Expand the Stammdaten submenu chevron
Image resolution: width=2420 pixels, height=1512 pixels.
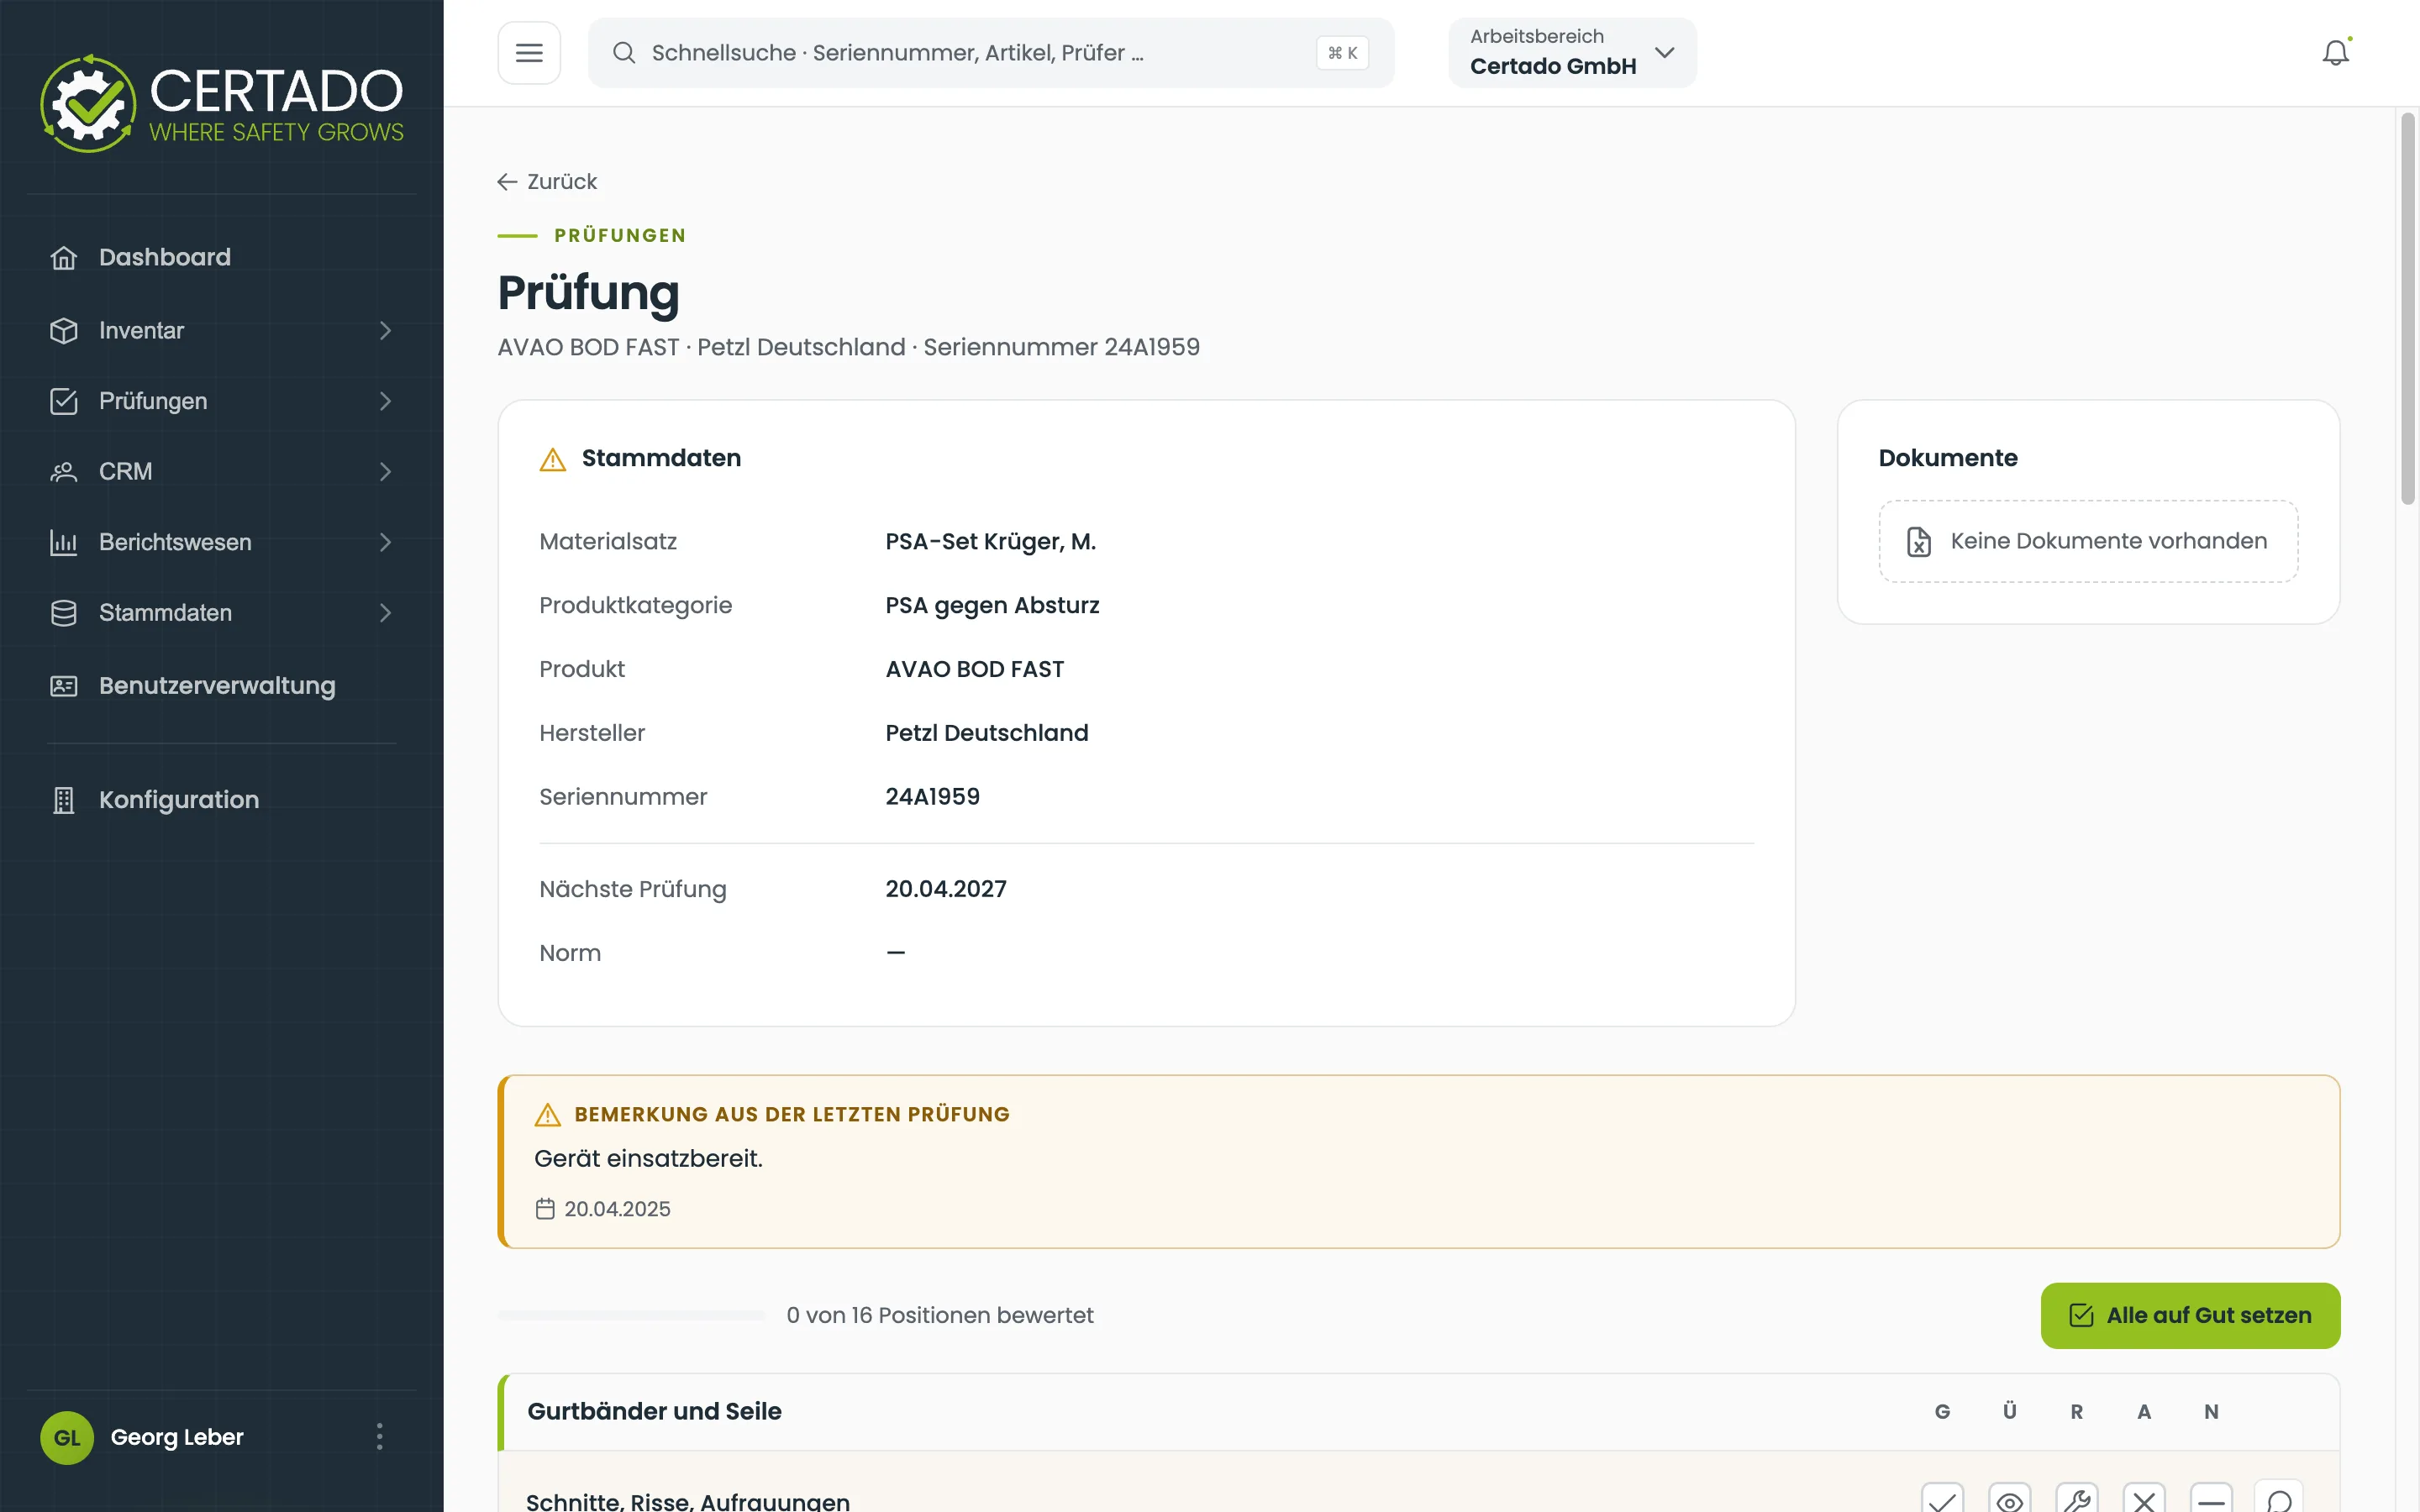[386, 613]
